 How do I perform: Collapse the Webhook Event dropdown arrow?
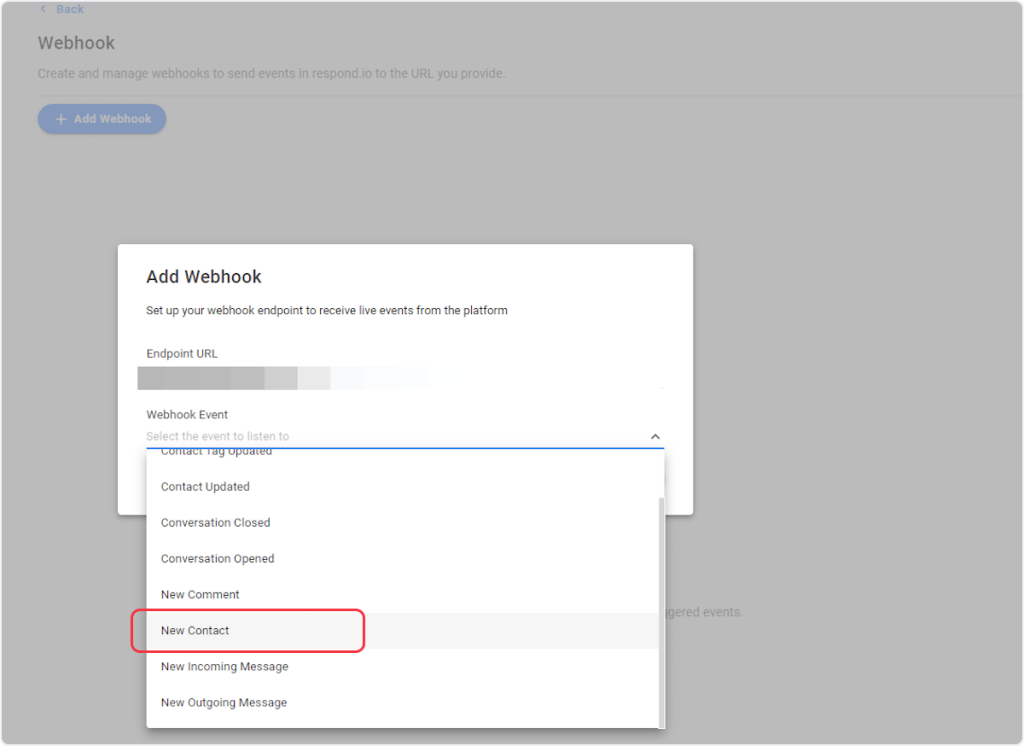[x=655, y=437]
